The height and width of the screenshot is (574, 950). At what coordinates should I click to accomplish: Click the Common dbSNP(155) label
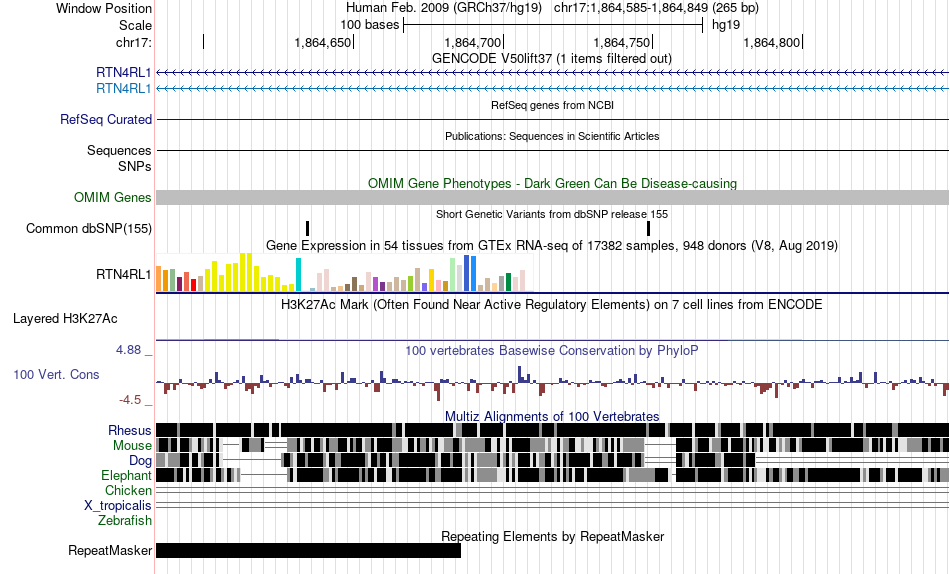tap(89, 229)
